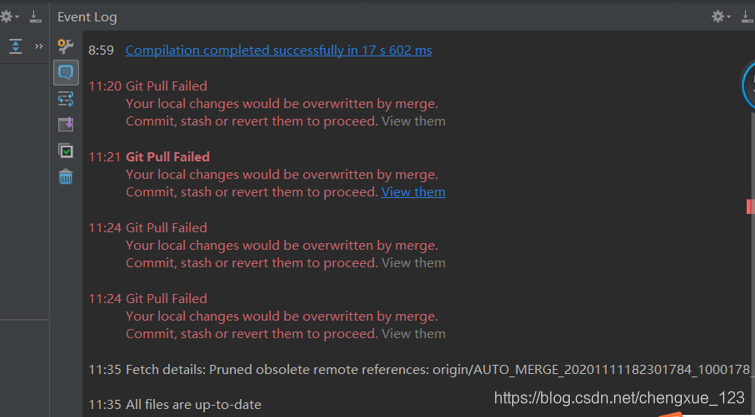
Task: Click the blue View them link at 11:21
Action: point(413,192)
